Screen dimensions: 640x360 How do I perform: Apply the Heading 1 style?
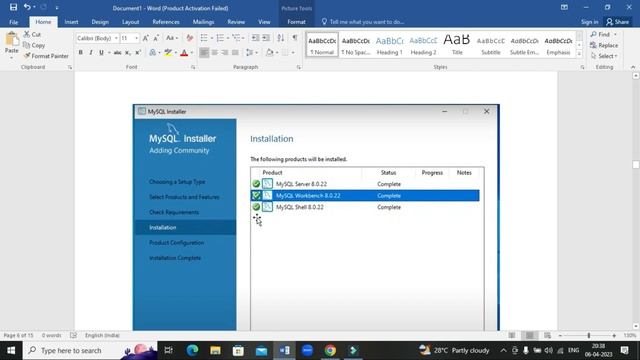click(389, 45)
